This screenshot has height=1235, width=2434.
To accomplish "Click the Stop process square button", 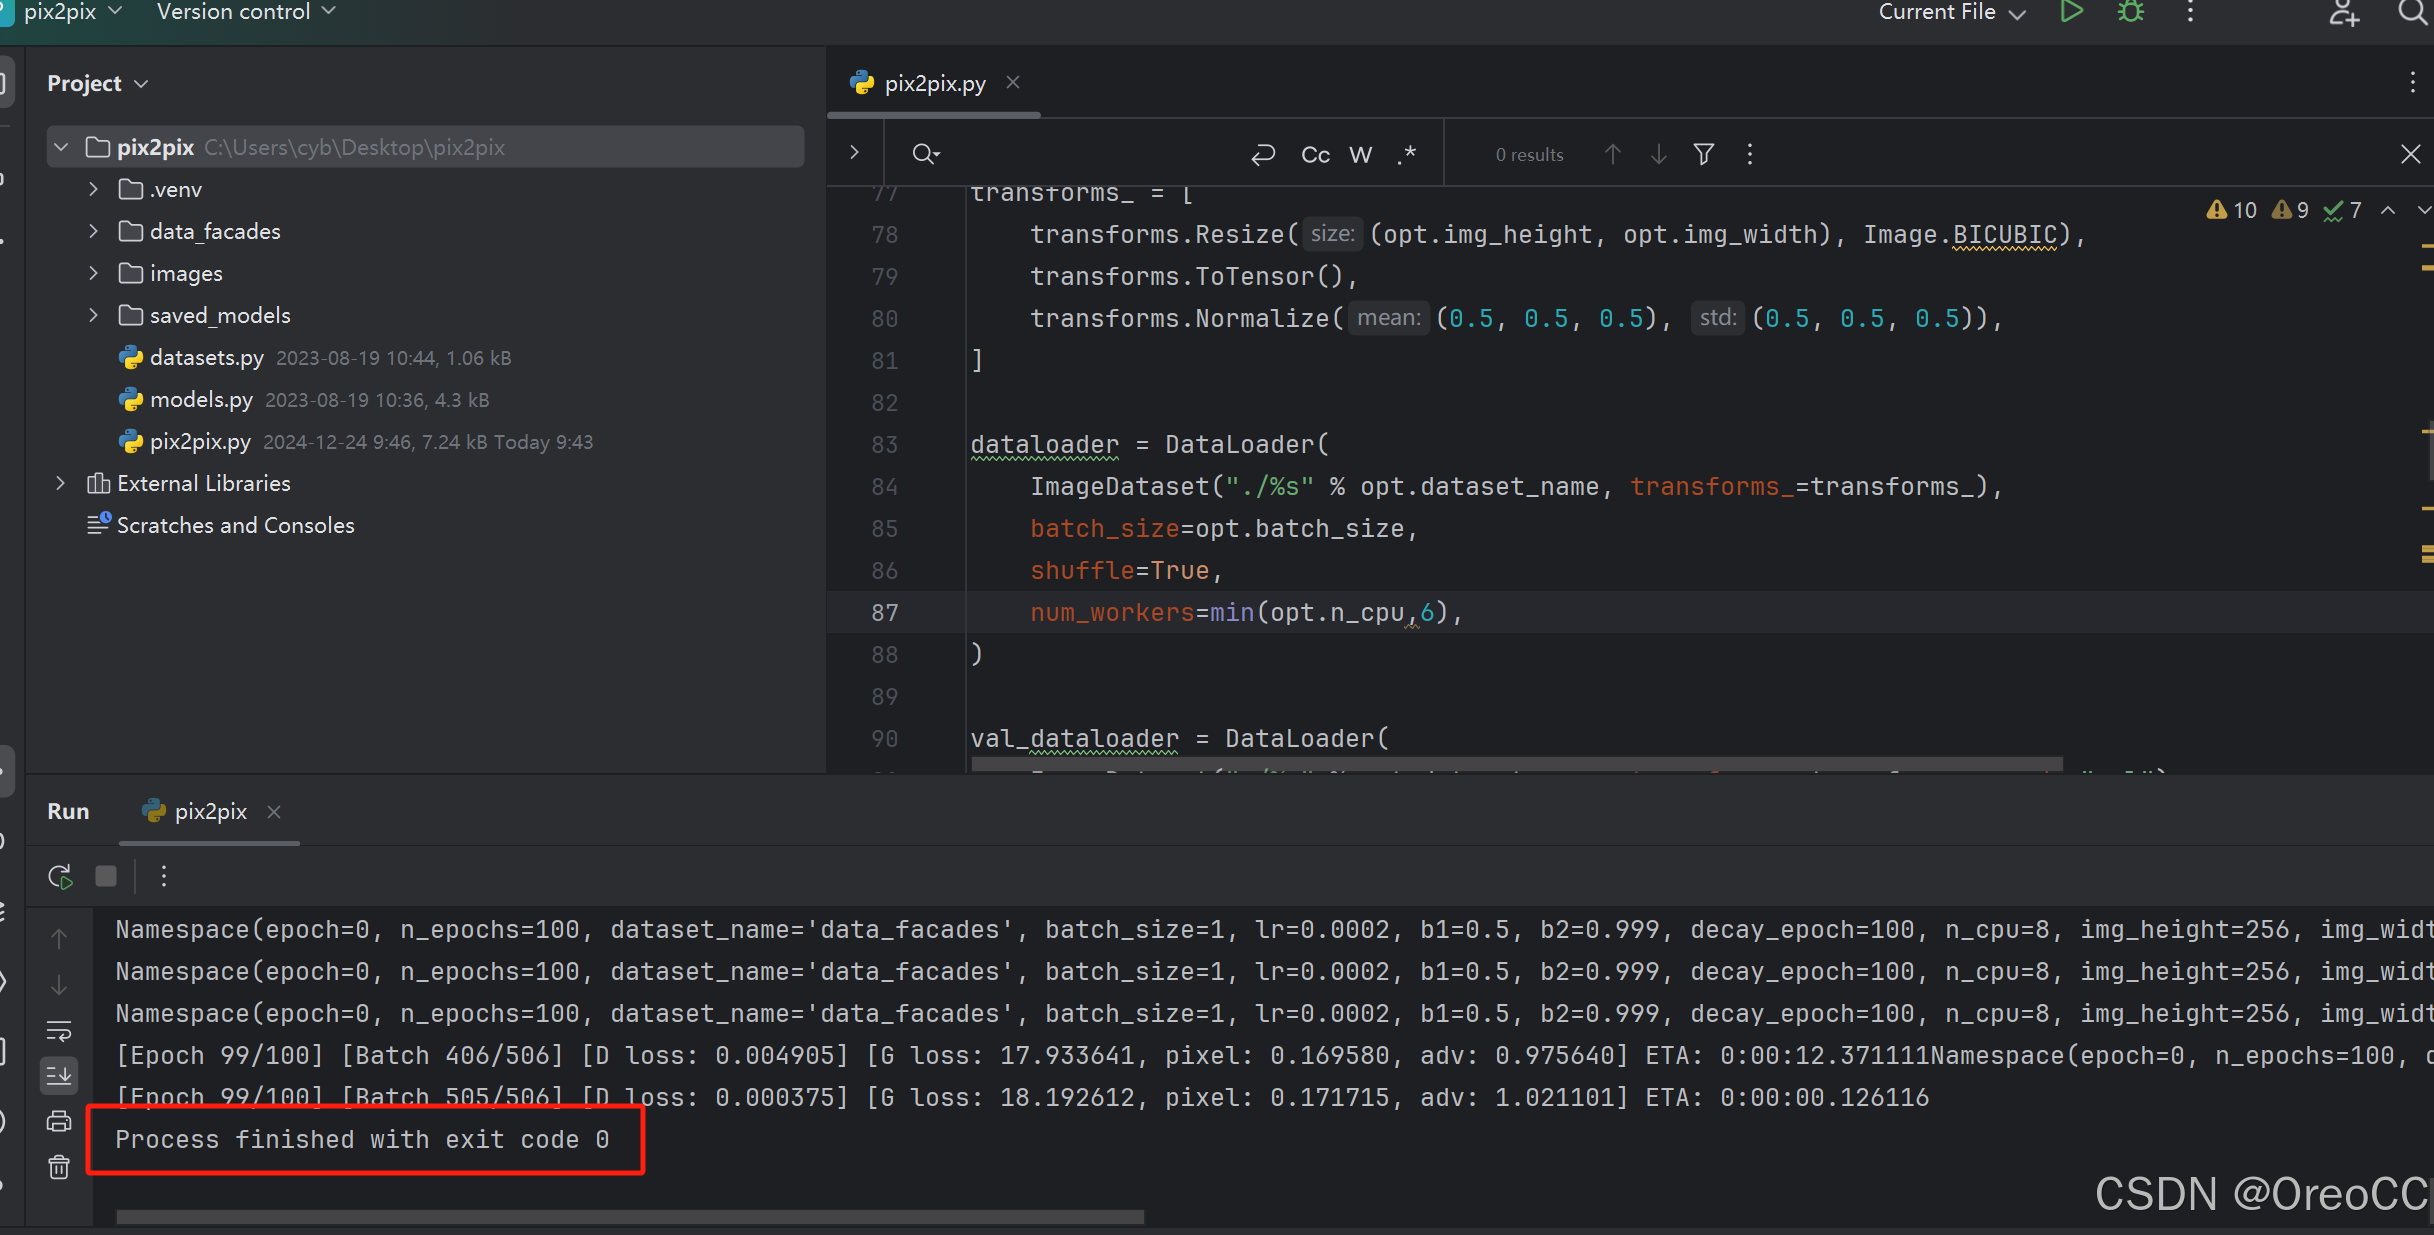I will coord(106,877).
